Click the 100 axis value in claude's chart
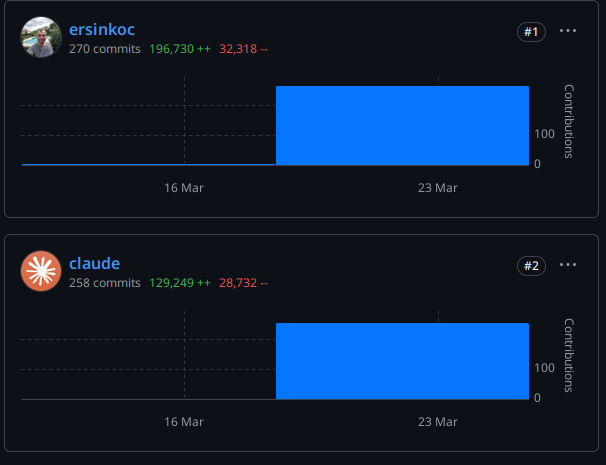606x465 pixels. click(x=544, y=368)
